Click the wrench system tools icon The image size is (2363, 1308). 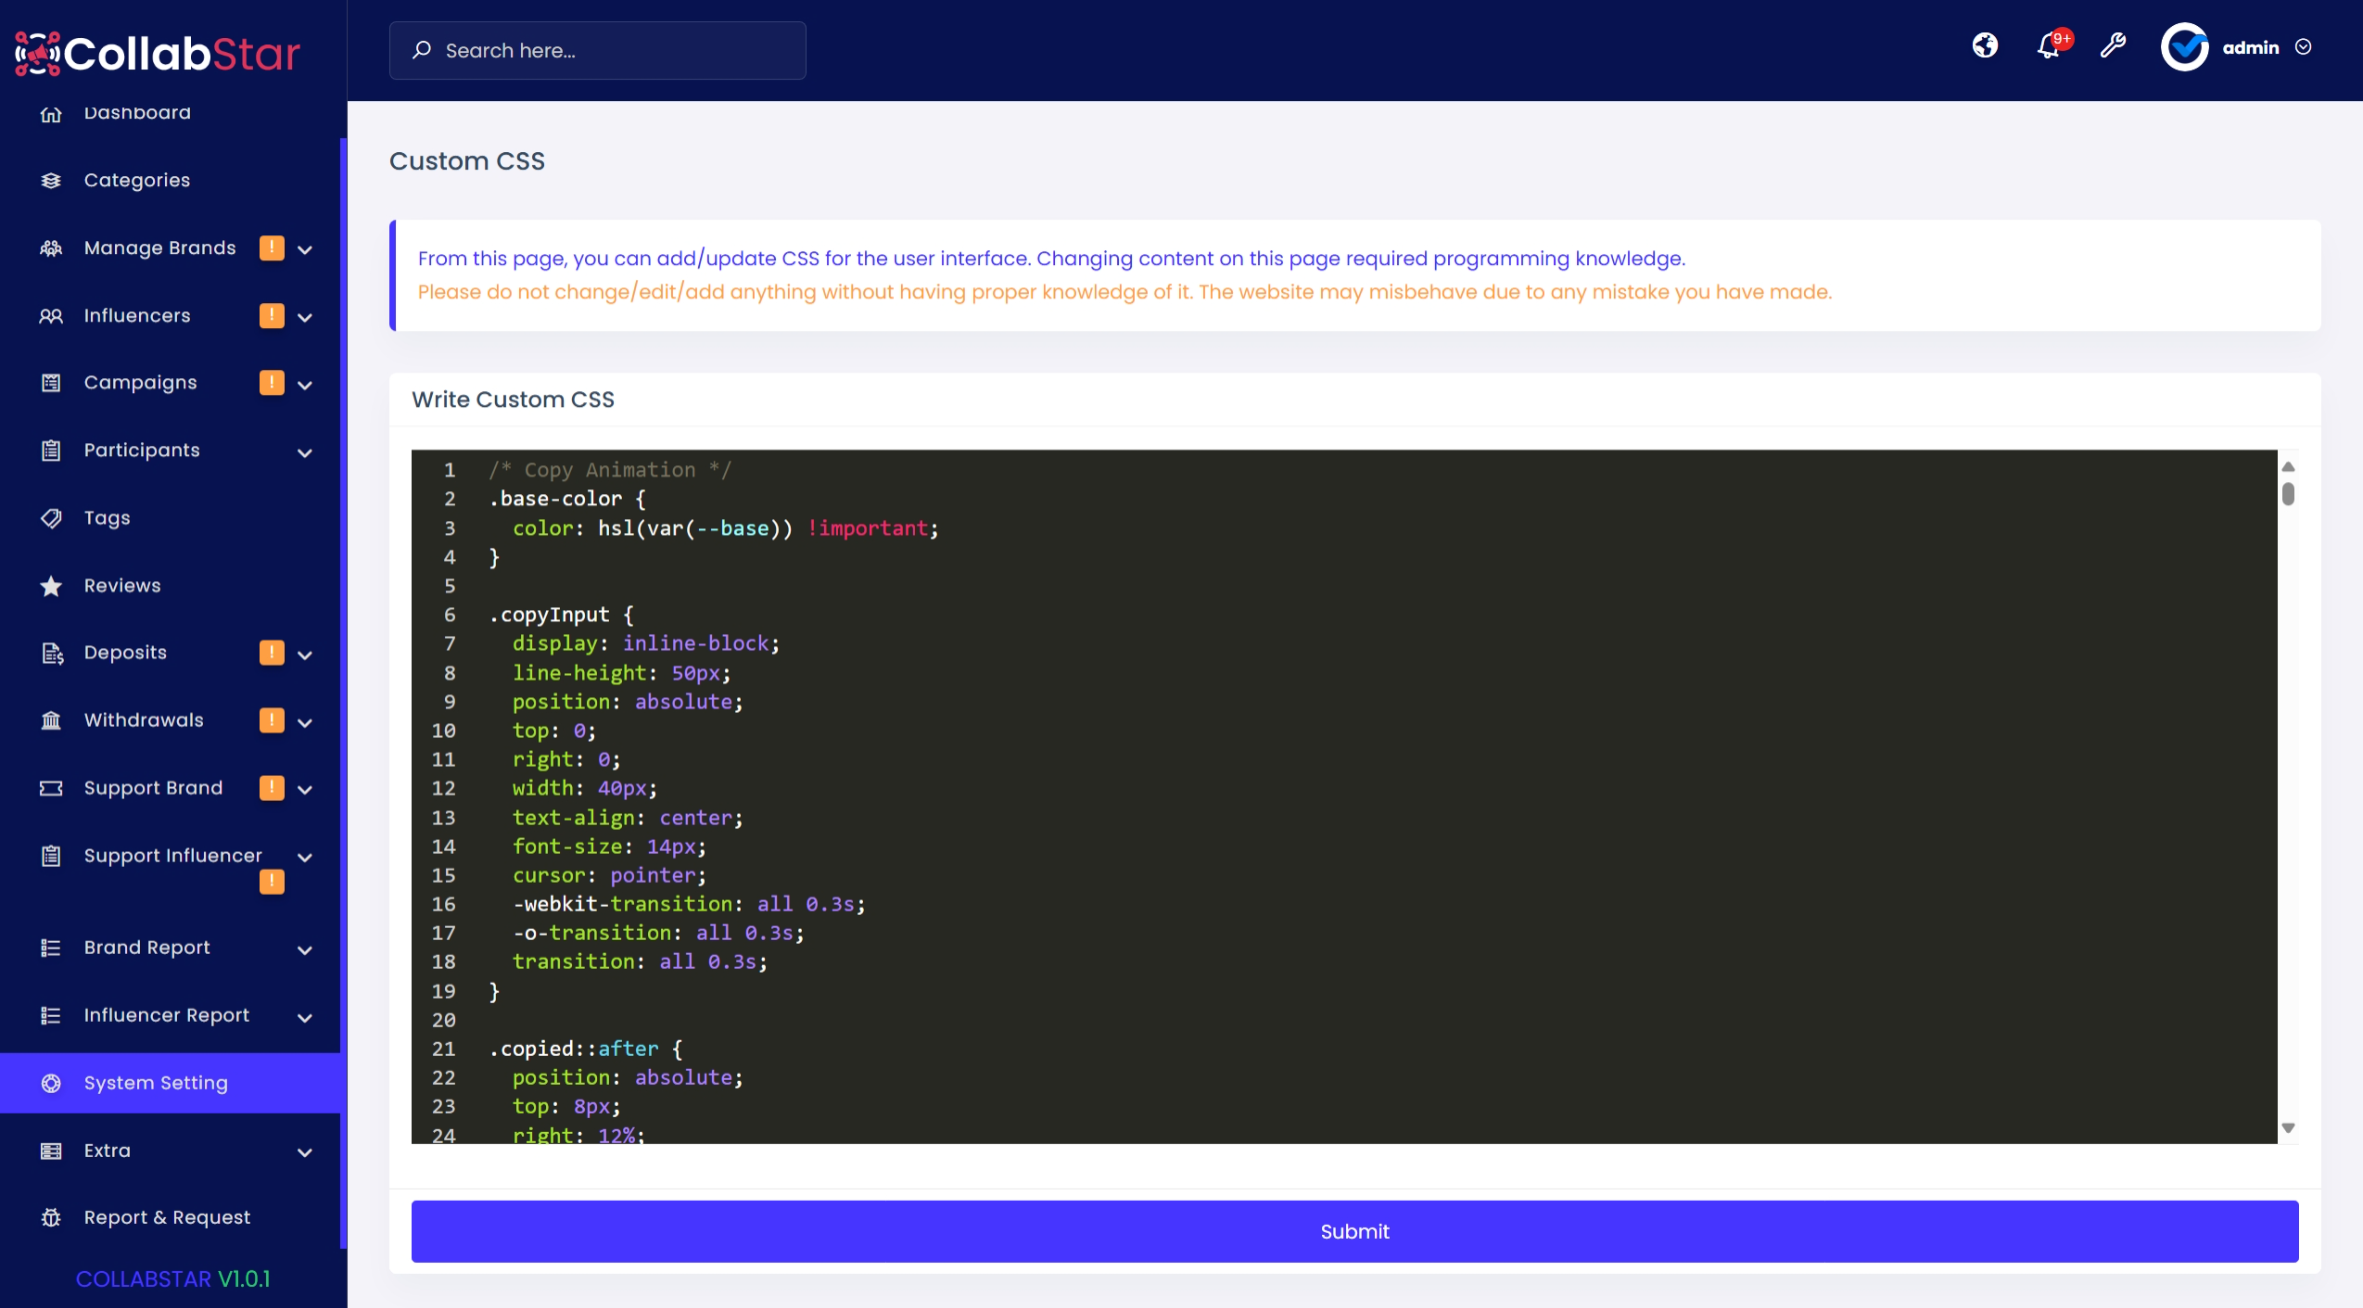tap(2113, 46)
